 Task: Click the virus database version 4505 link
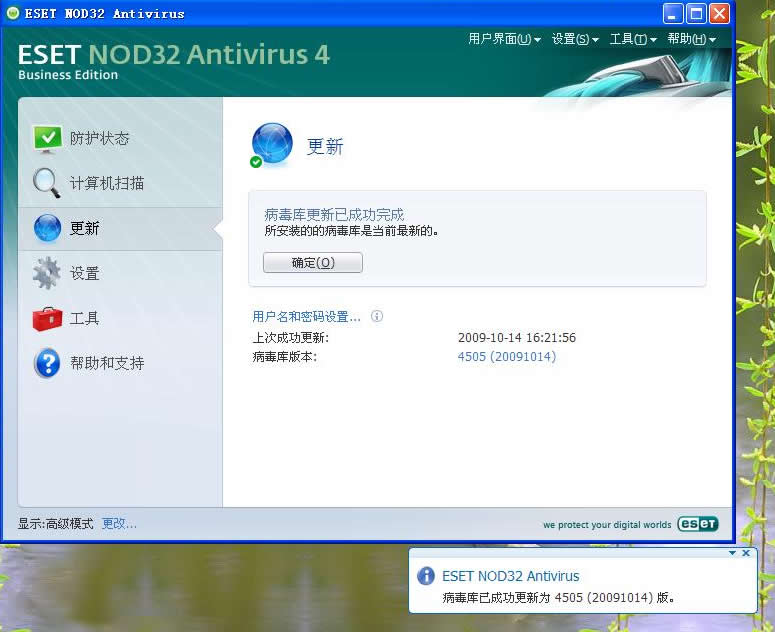tap(506, 357)
